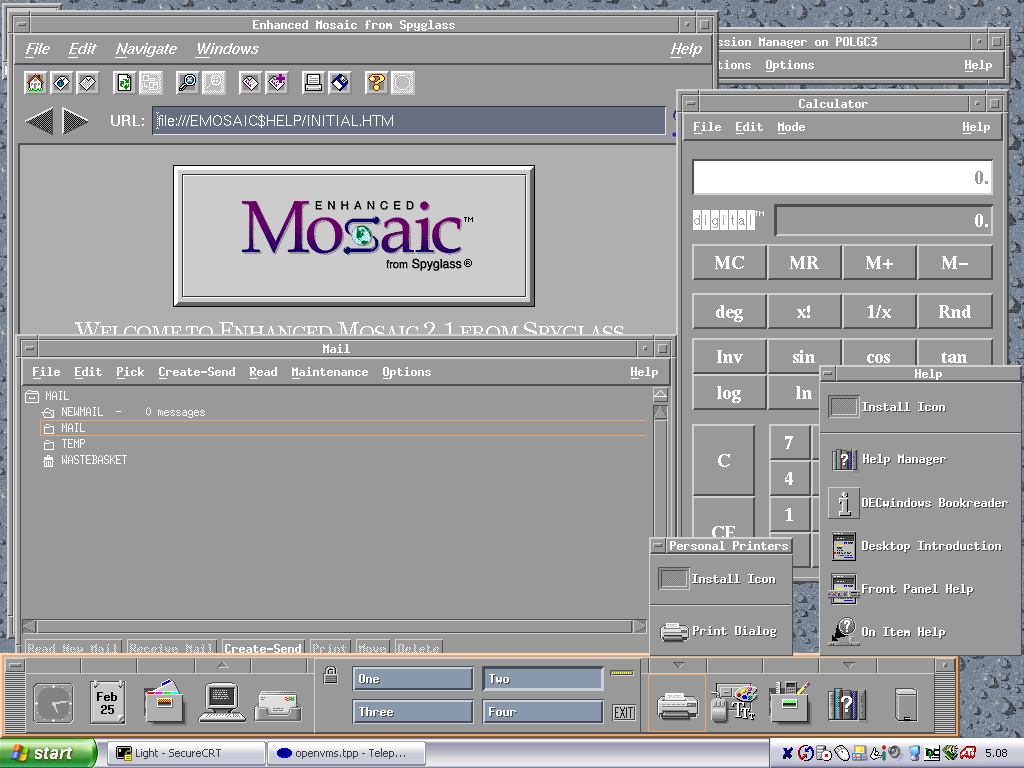Image resolution: width=1024 pixels, height=768 pixels.
Task: Click the floppy disk Save icon
Action: 340,83
